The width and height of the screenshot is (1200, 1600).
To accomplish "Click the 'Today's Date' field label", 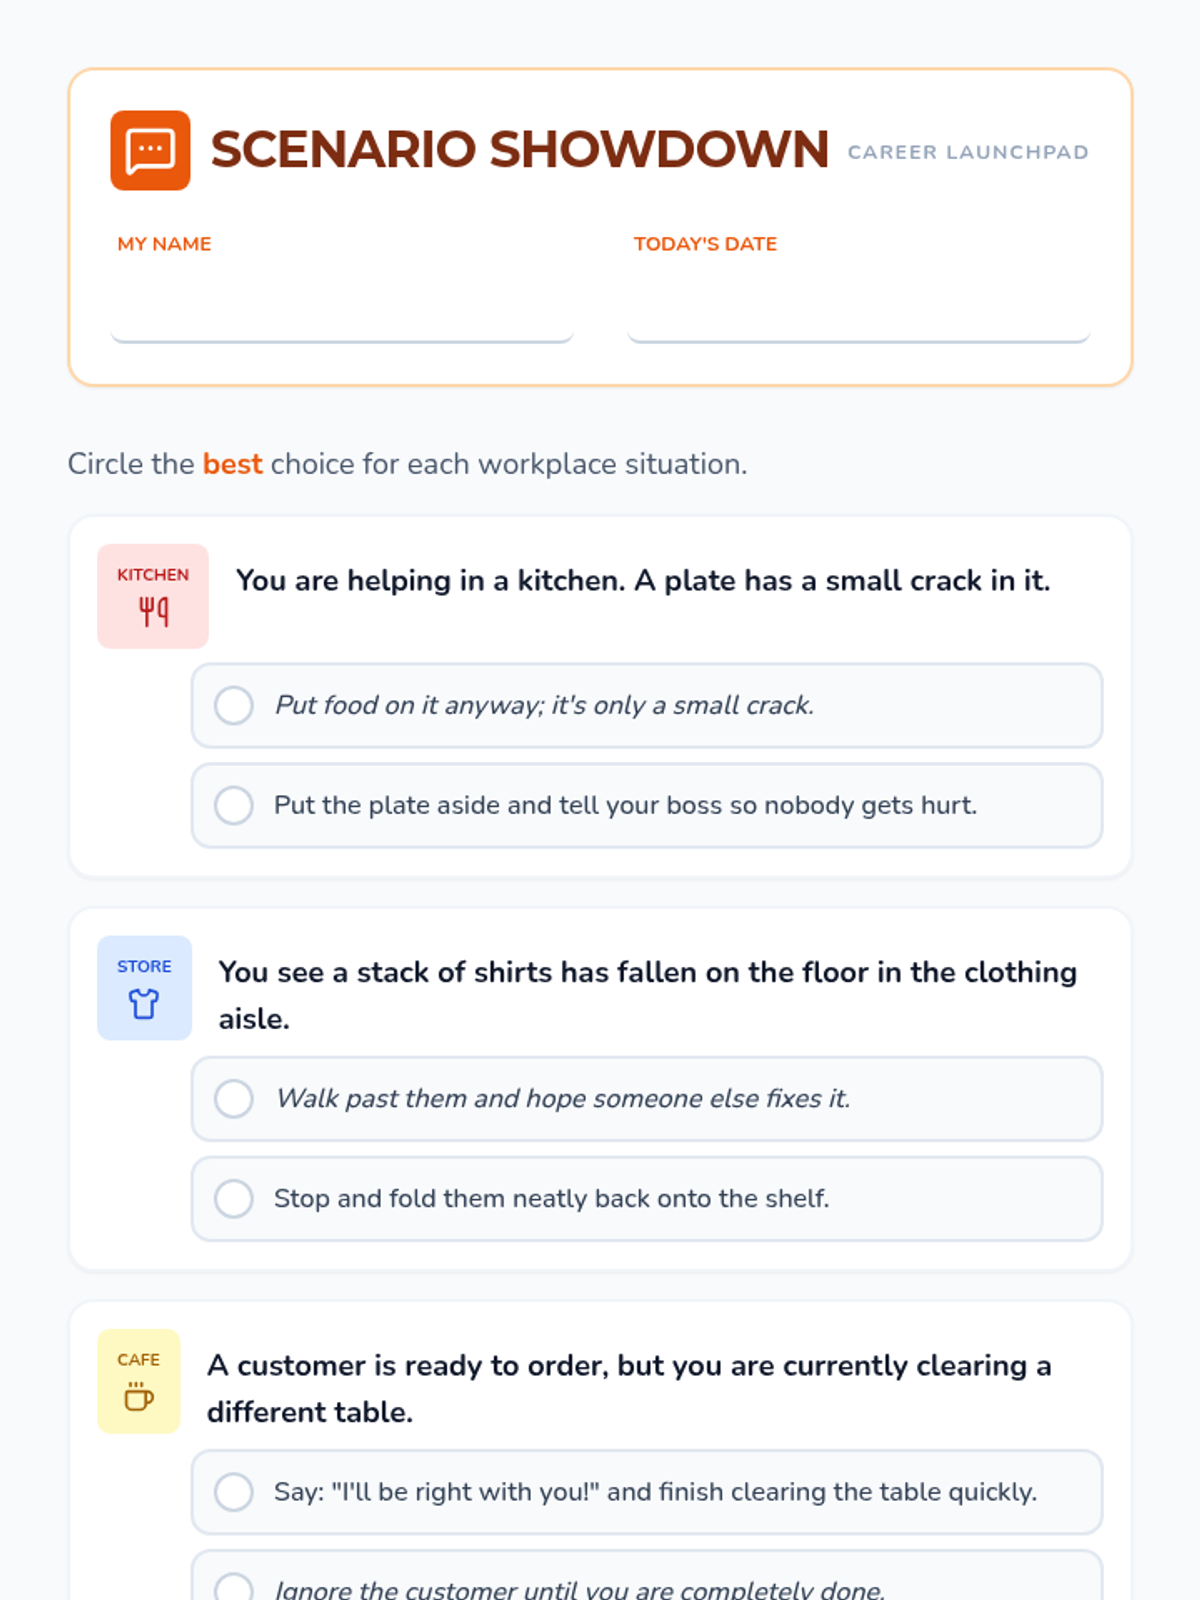I will pyautogui.click(x=705, y=244).
